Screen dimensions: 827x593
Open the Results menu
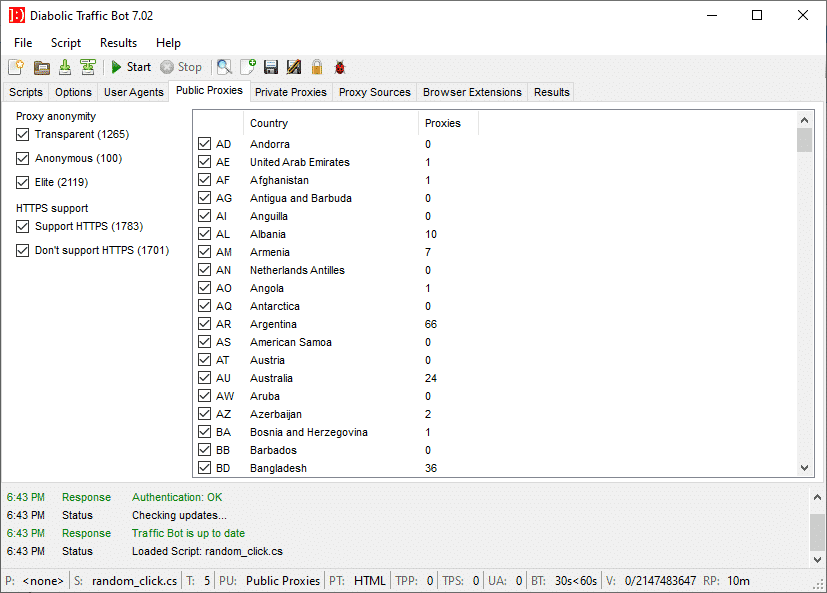tap(119, 43)
